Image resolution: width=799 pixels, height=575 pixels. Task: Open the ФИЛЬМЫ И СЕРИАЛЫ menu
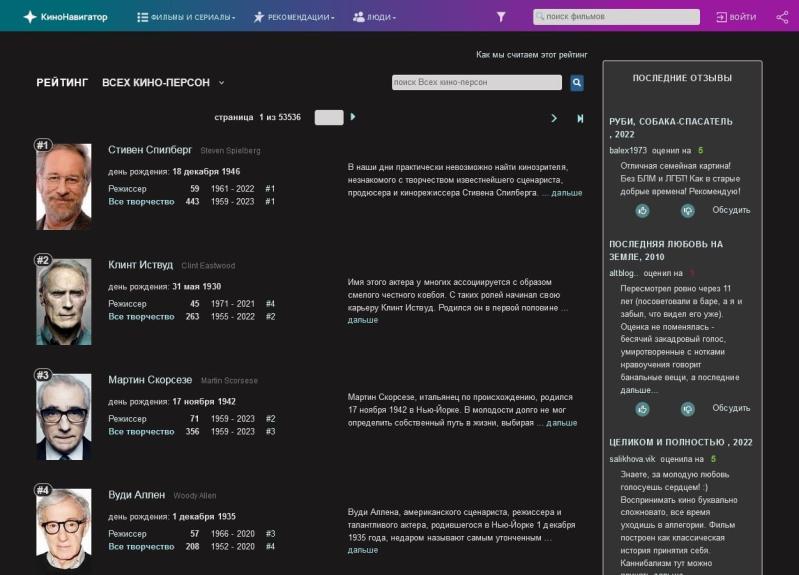186,17
